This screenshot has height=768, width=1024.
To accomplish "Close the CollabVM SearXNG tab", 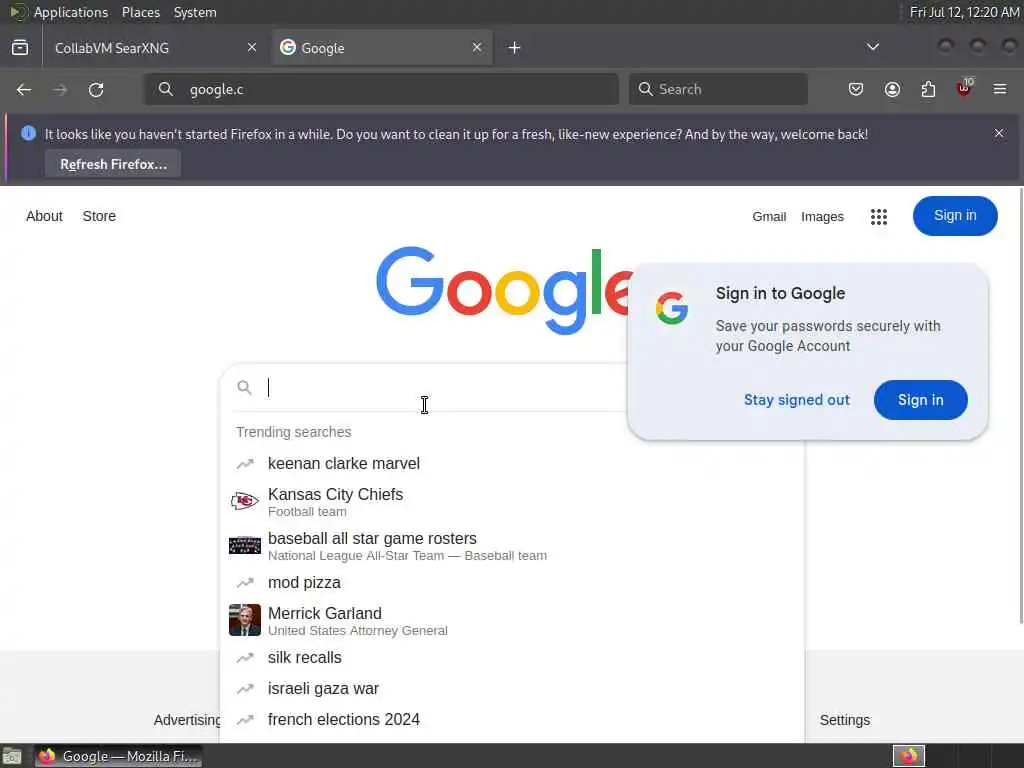I will 252,47.
